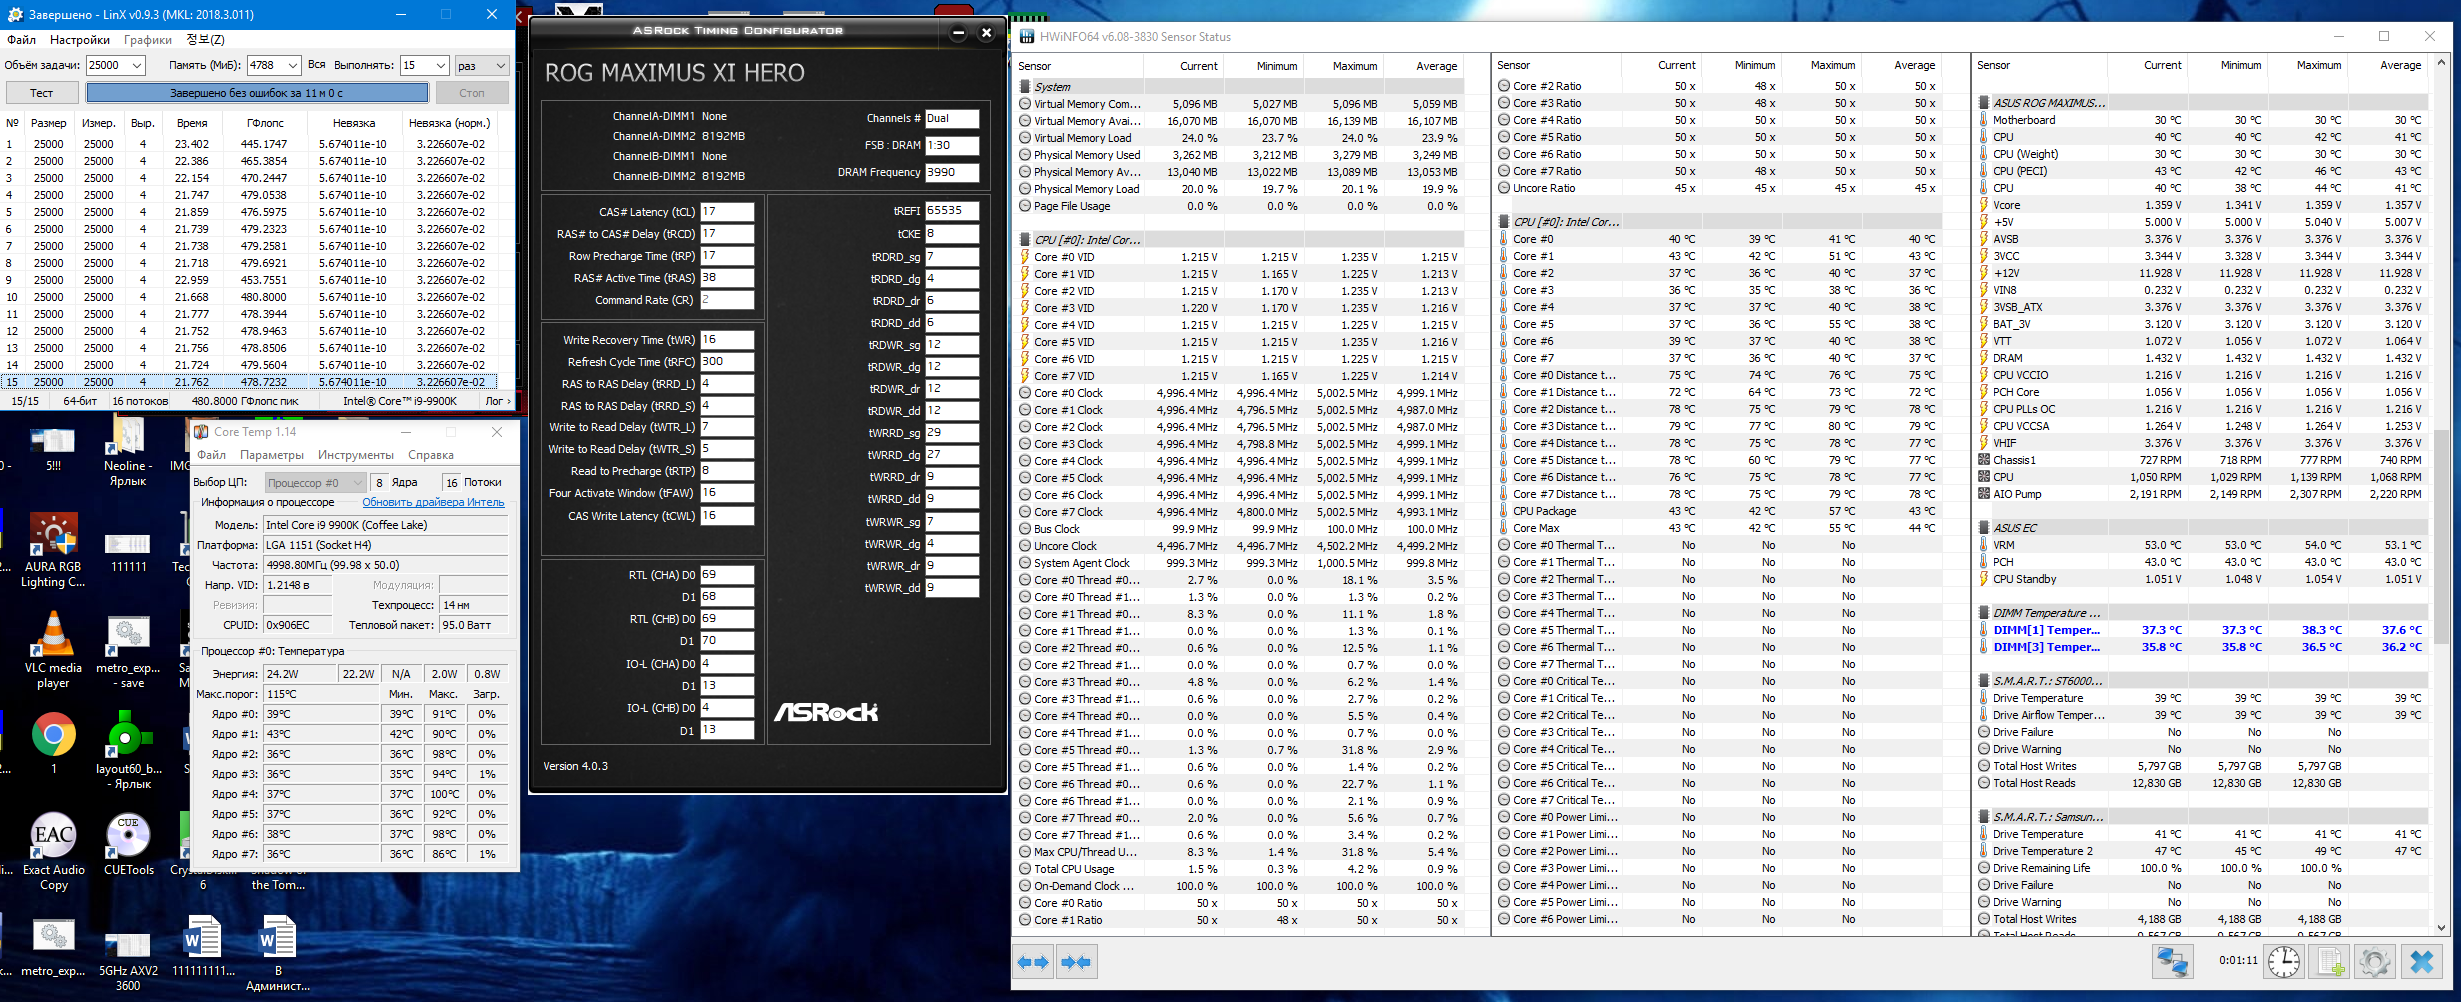Open the layout60_b shortcut with green icon
2461x1002 pixels.
tap(128, 750)
